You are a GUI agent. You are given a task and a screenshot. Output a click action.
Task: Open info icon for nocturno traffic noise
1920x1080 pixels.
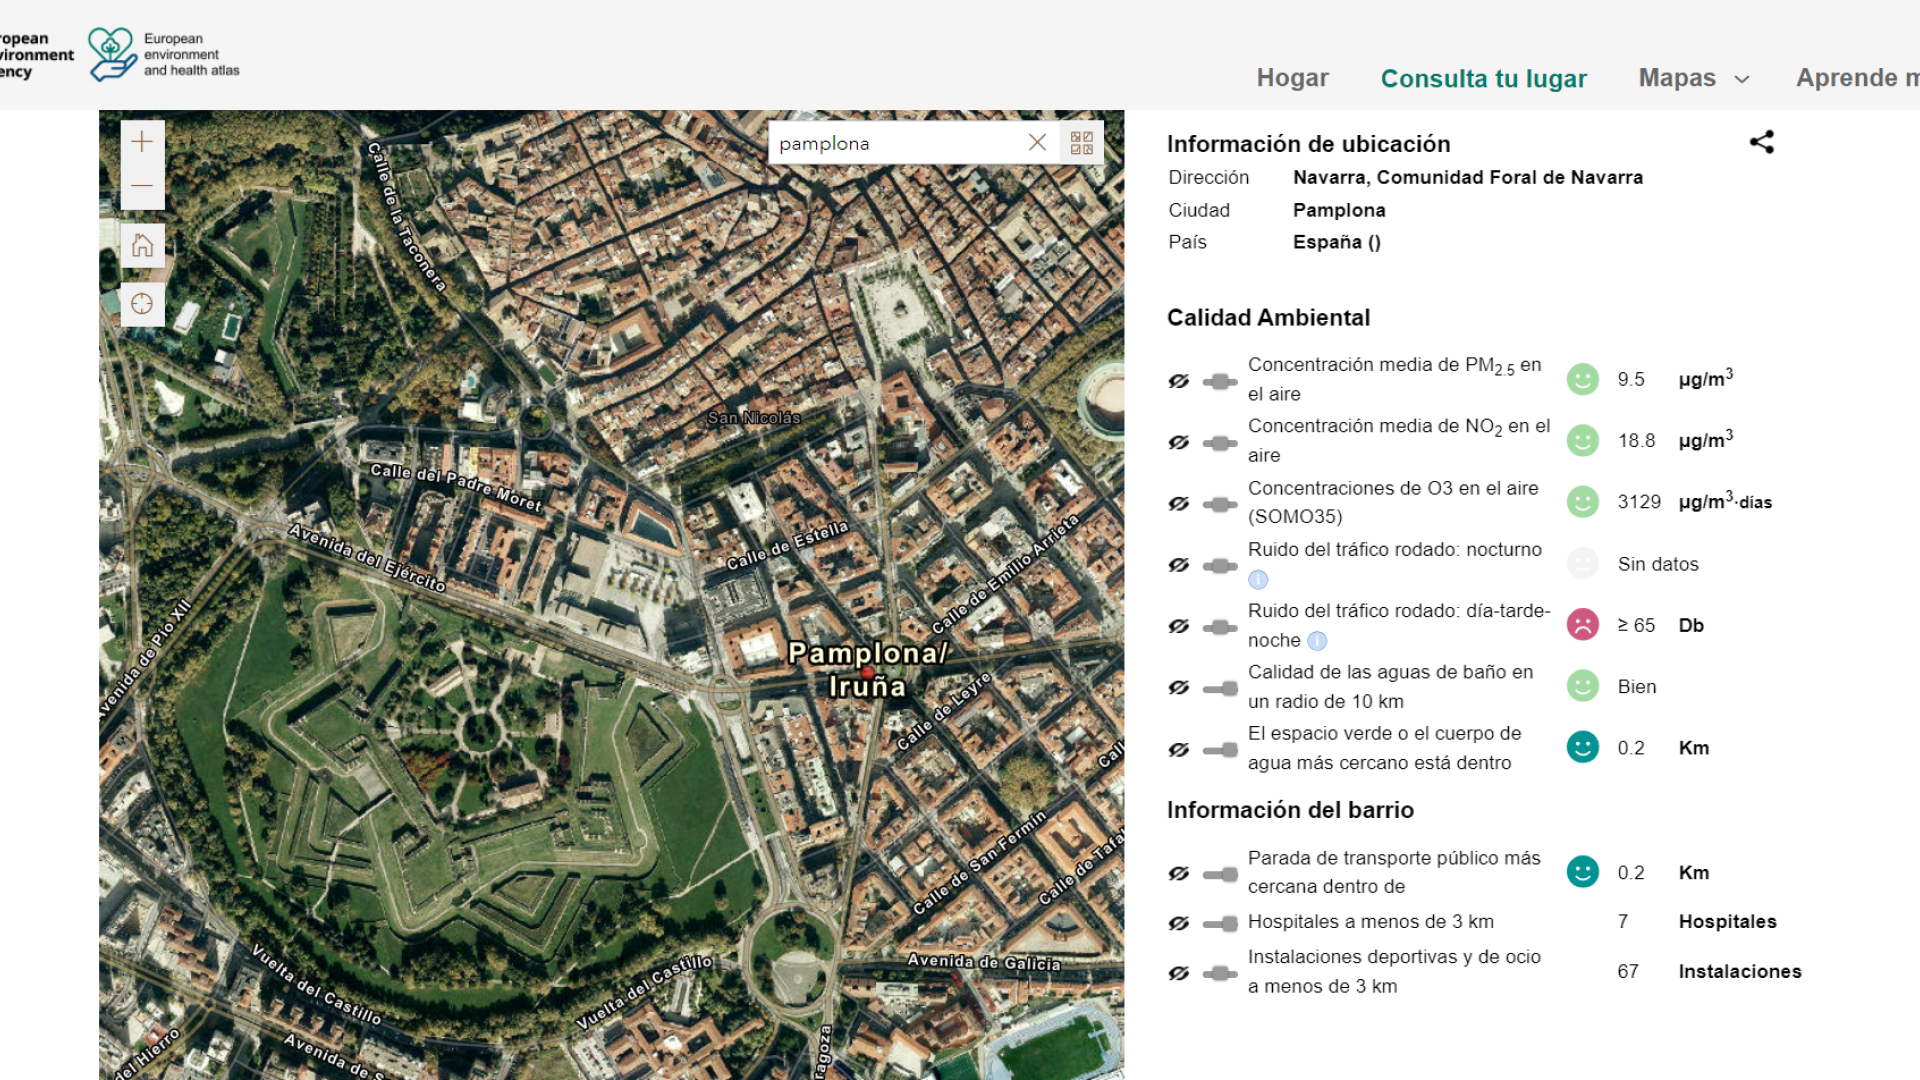(1258, 580)
